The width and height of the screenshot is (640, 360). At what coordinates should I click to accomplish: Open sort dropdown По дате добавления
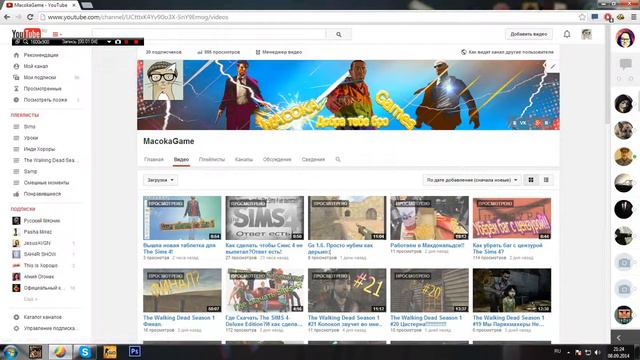[472, 180]
